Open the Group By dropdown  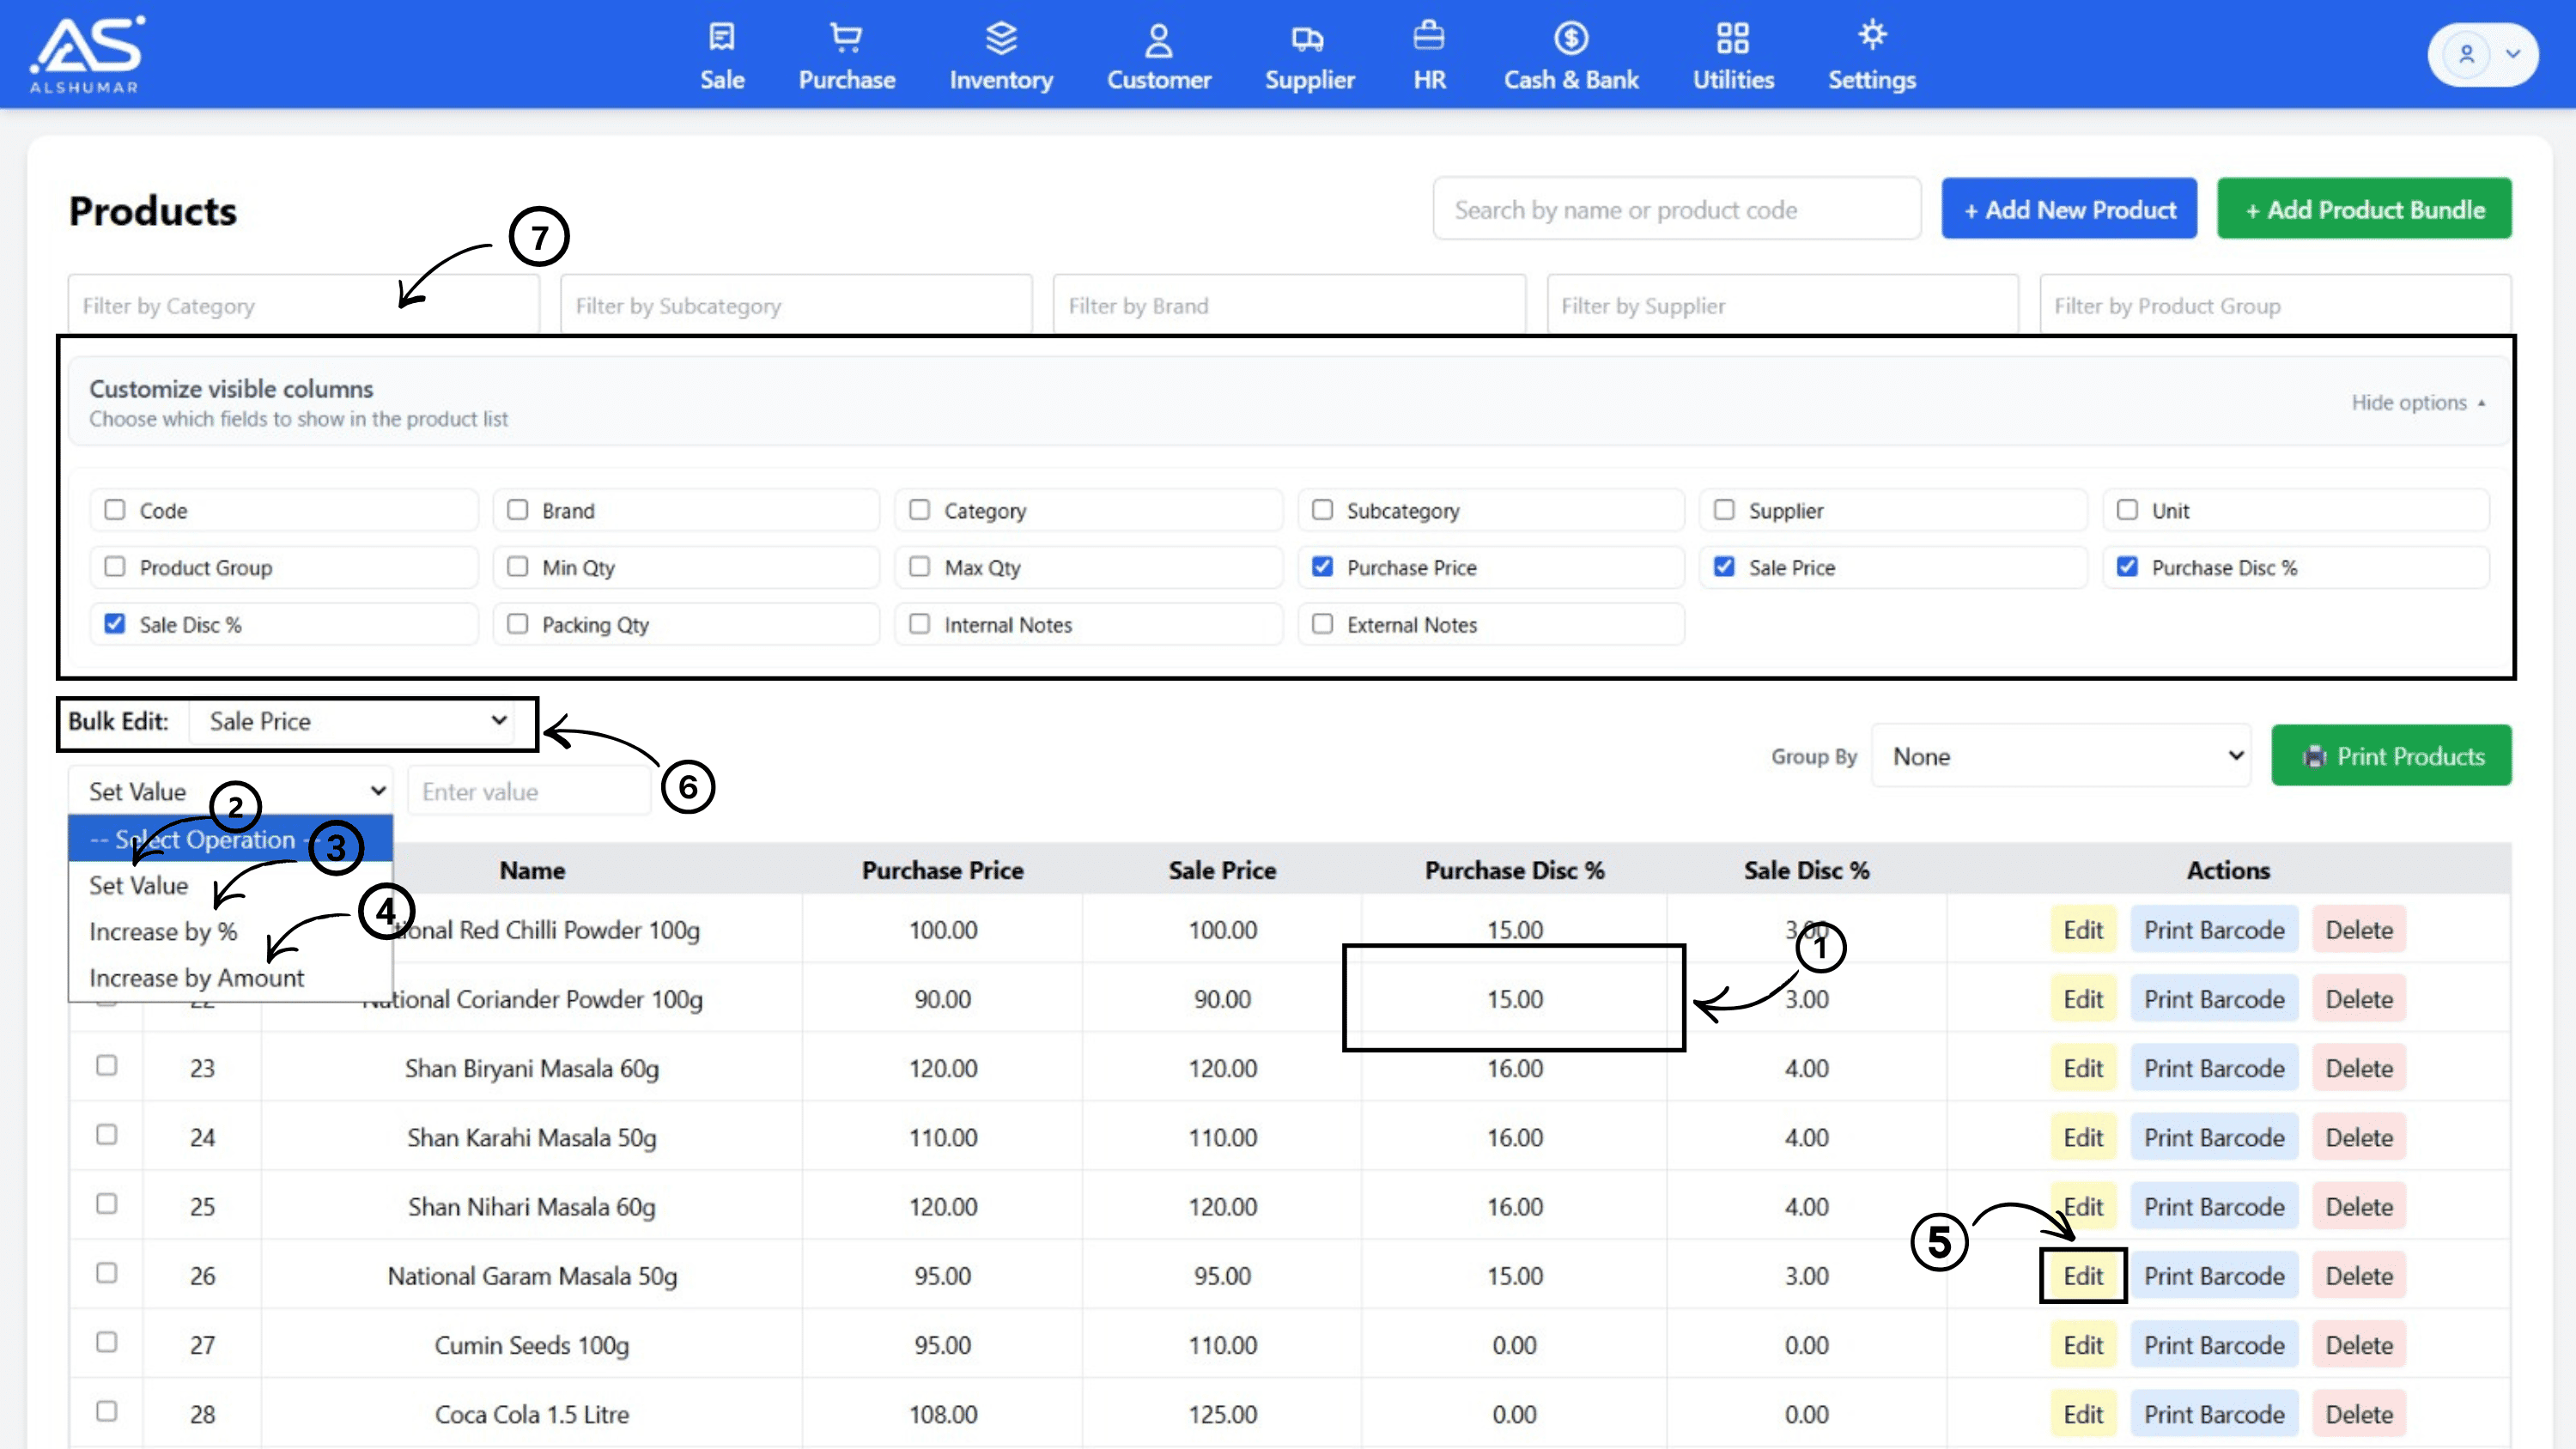click(x=2061, y=756)
